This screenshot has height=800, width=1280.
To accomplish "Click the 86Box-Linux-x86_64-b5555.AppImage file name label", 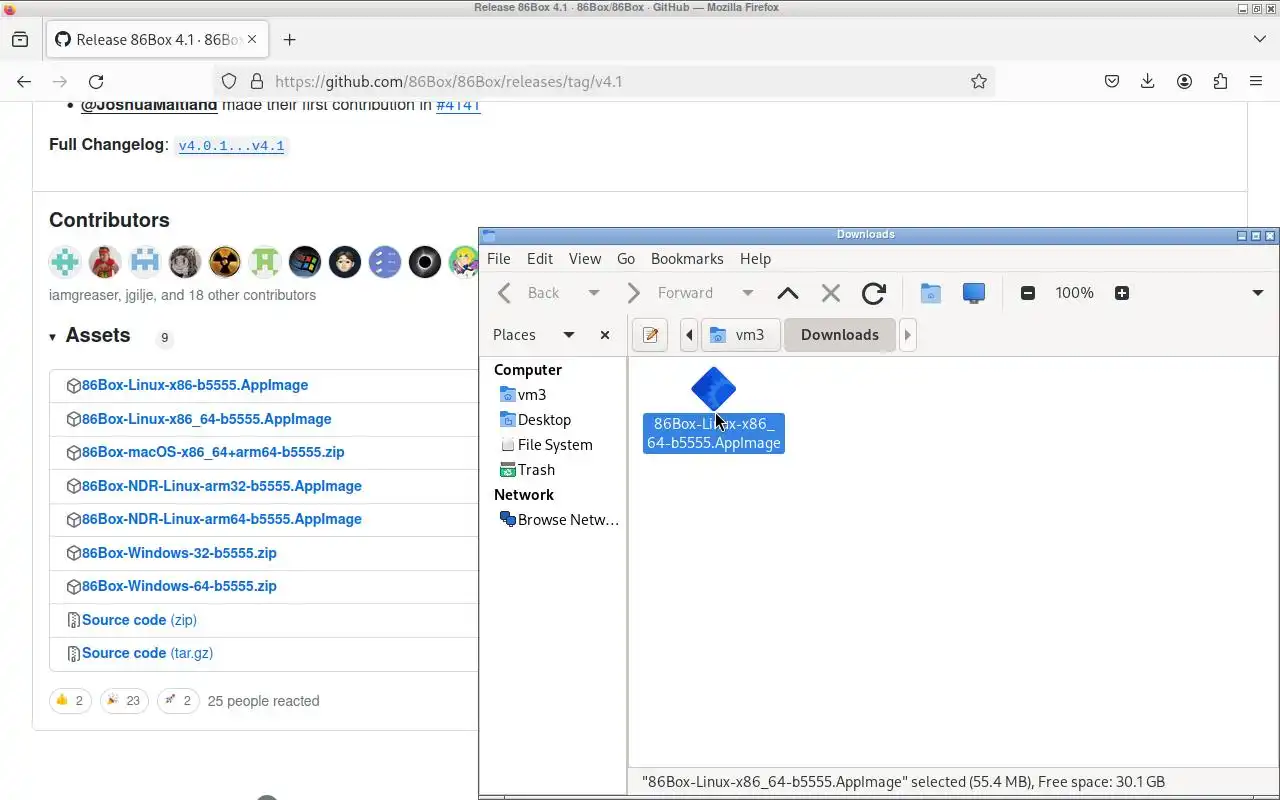I will pyautogui.click(x=714, y=433).
